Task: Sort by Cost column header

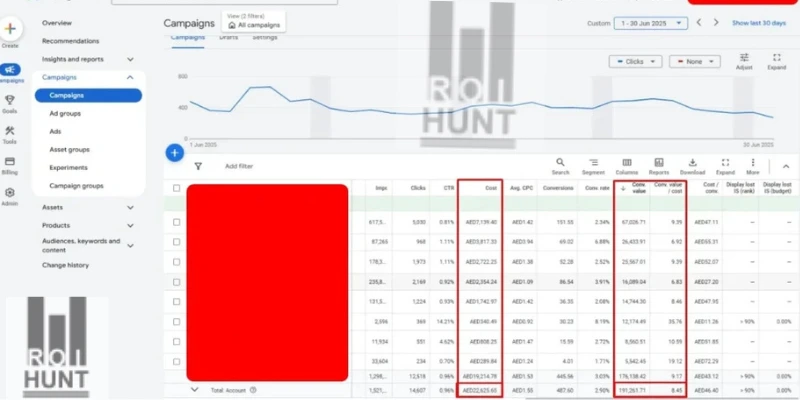Action: [x=491, y=188]
